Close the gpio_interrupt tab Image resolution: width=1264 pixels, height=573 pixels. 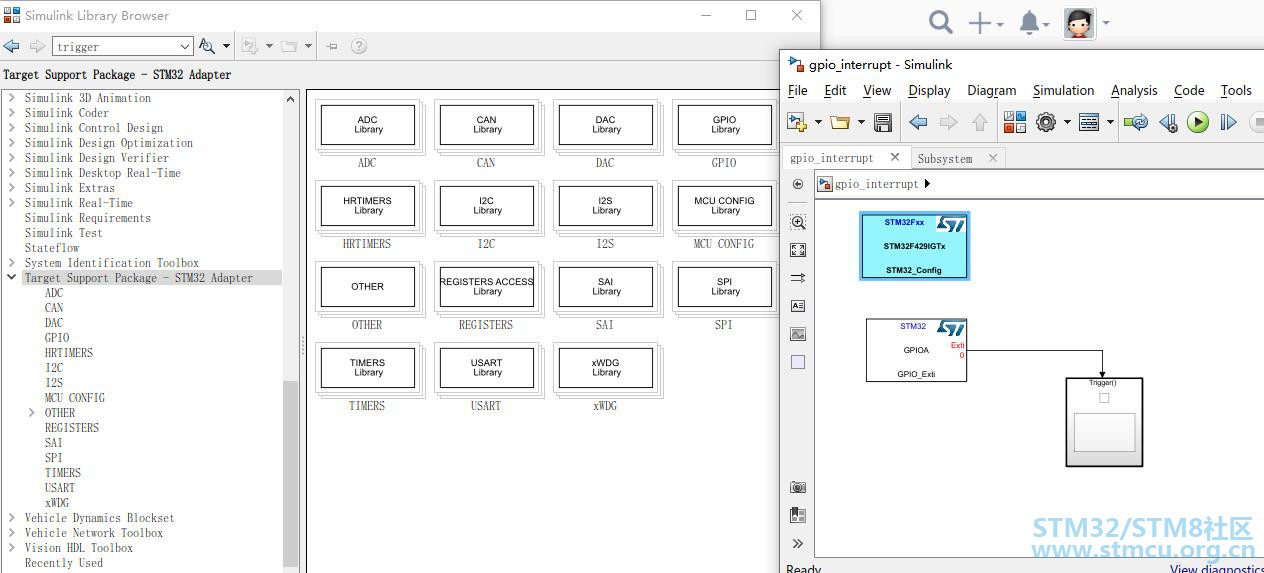tap(895, 157)
